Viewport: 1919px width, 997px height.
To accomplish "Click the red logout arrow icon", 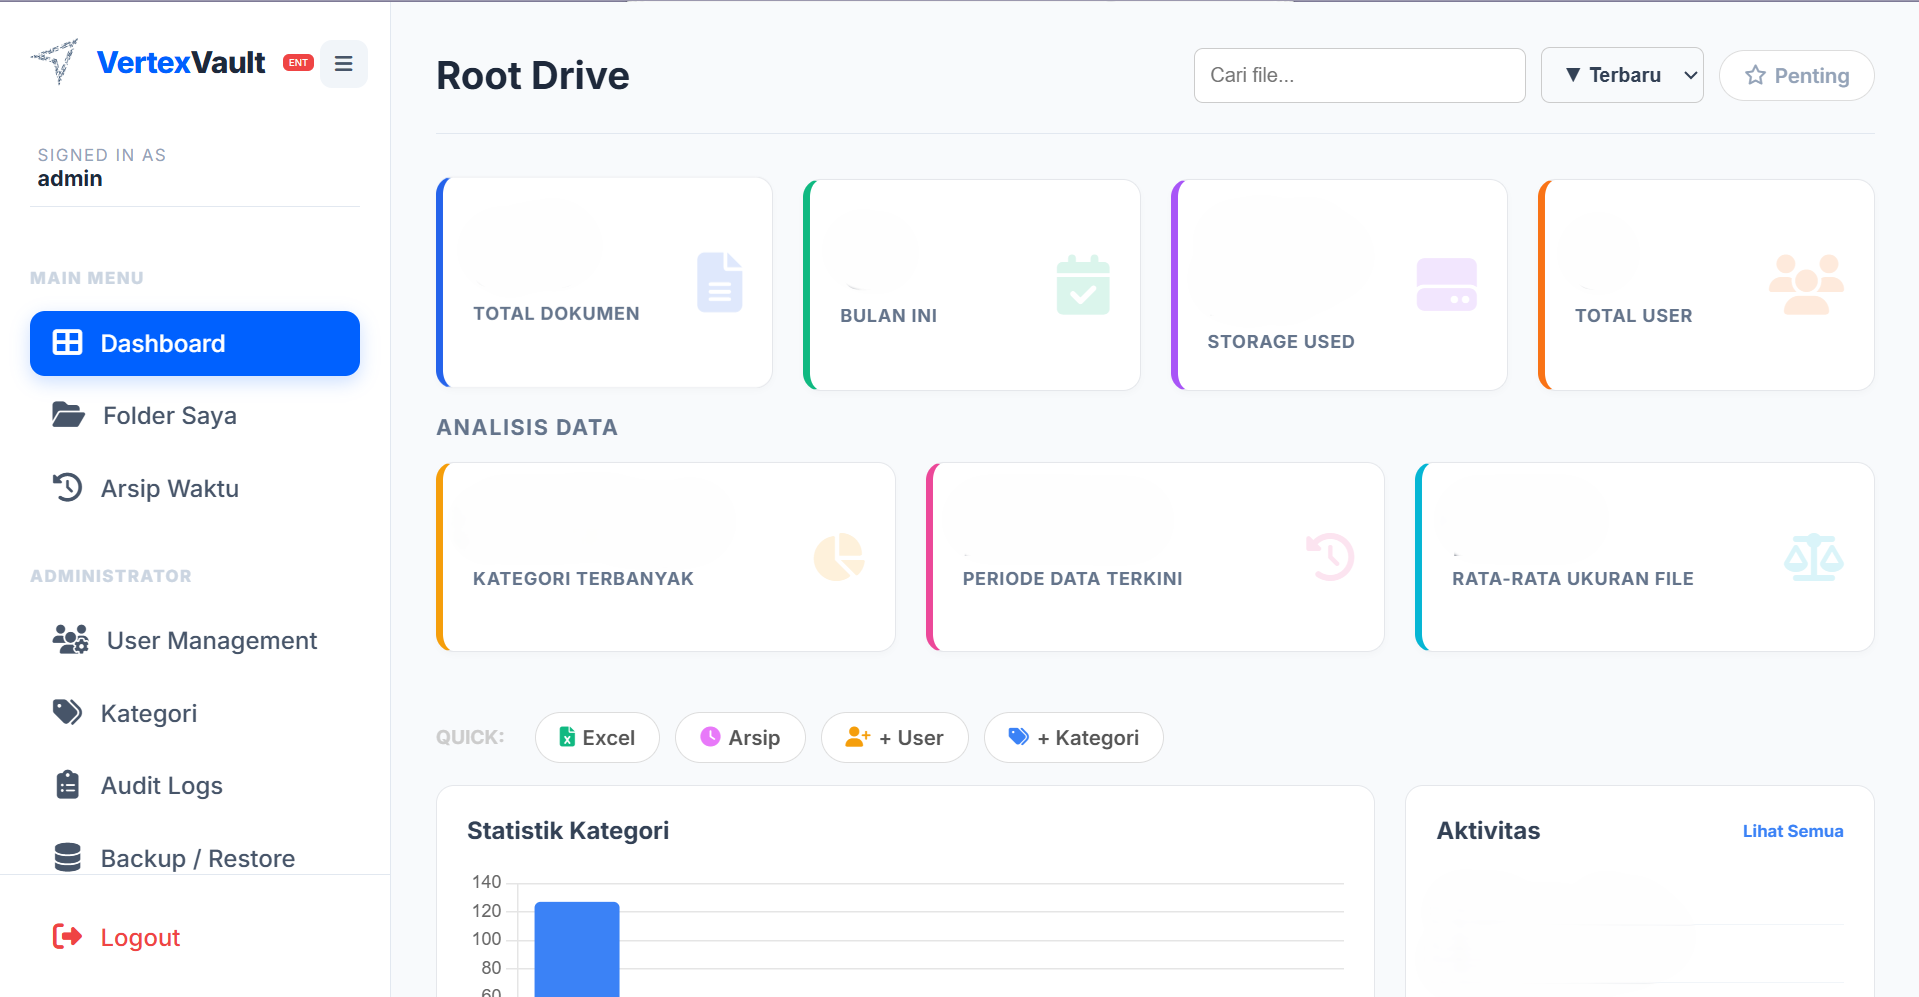I will point(67,936).
